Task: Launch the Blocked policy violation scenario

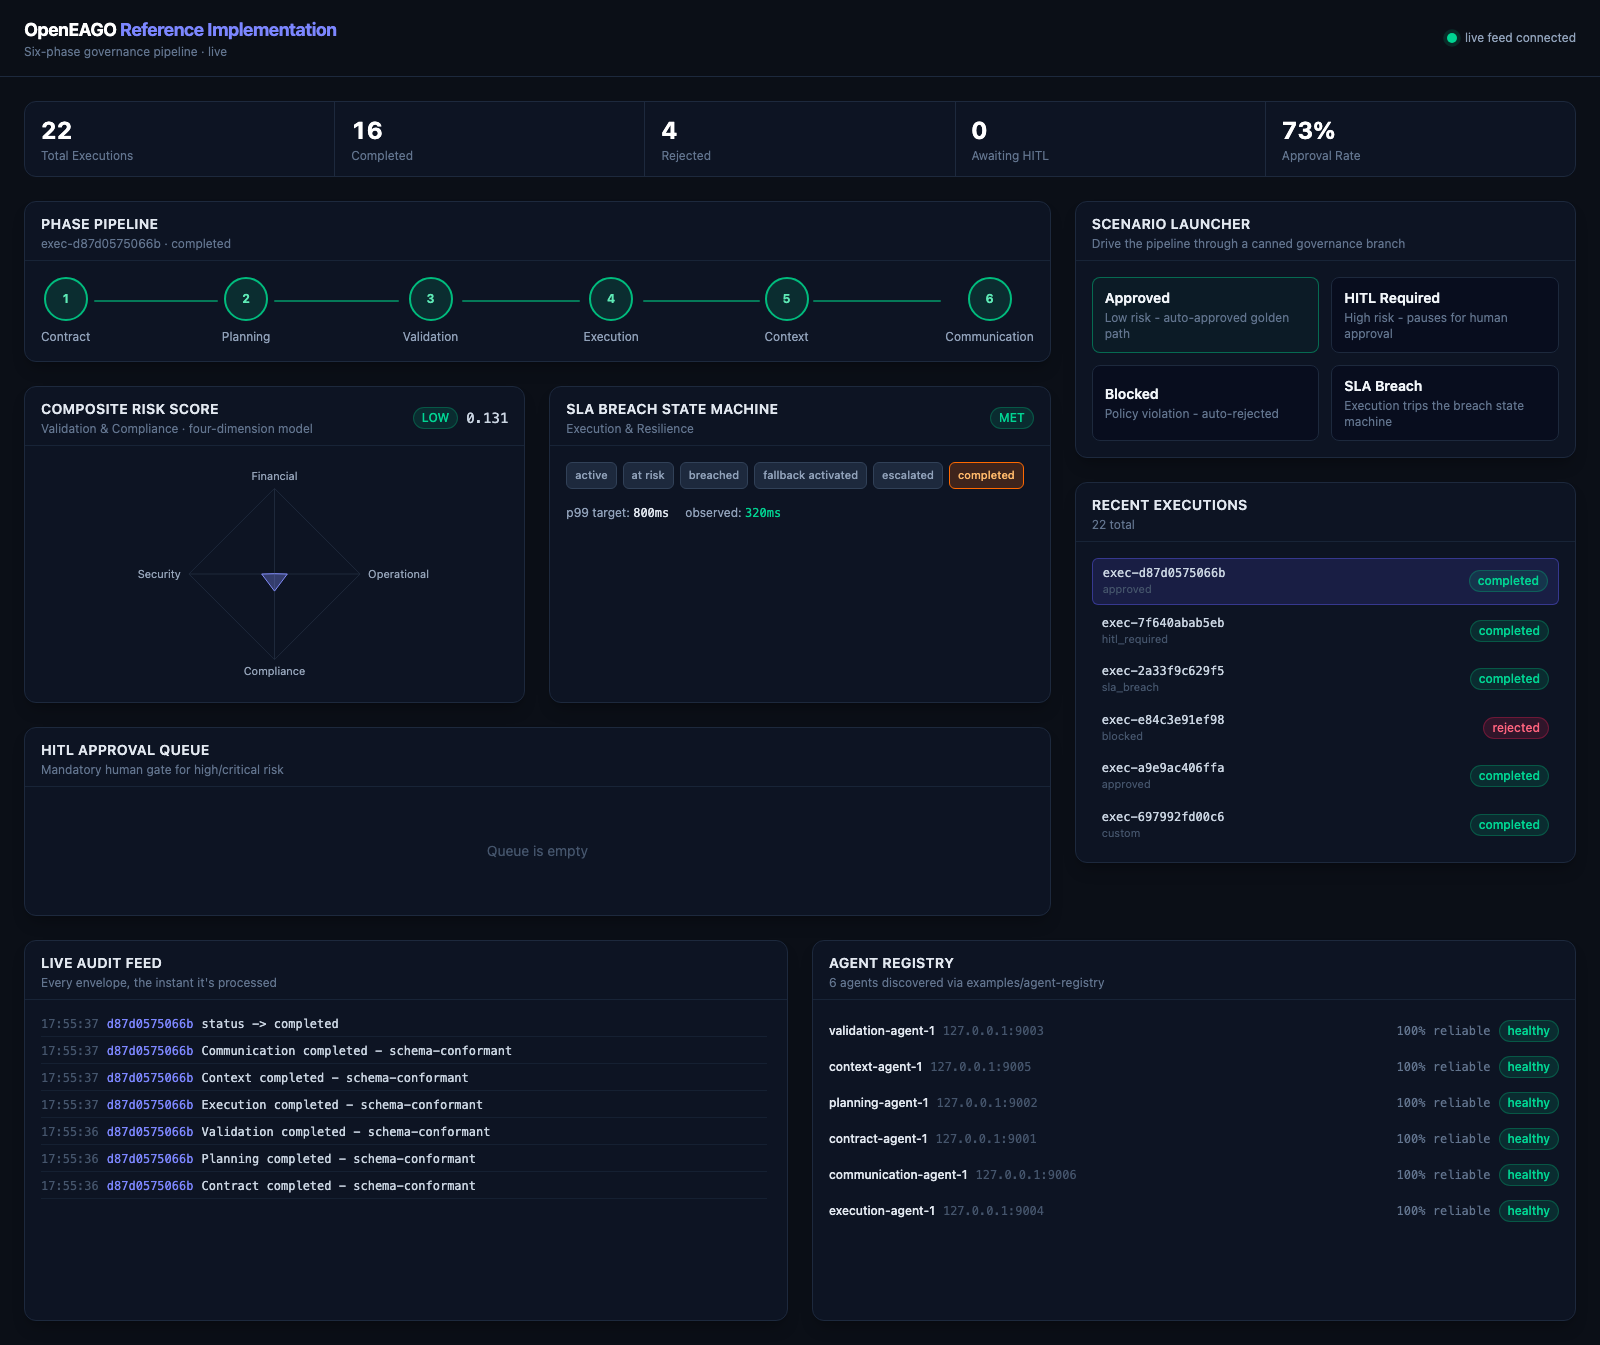Action: coord(1205,403)
